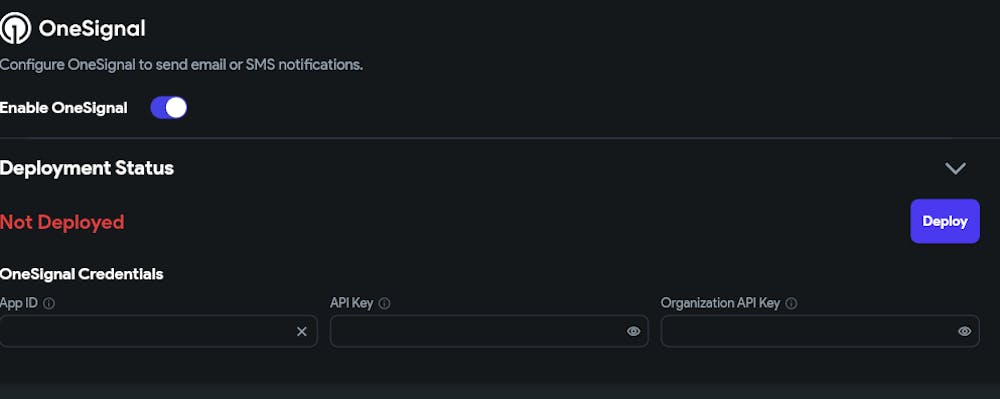Show info tooltip for App ID
This screenshot has height=399, width=1000.
point(49,304)
